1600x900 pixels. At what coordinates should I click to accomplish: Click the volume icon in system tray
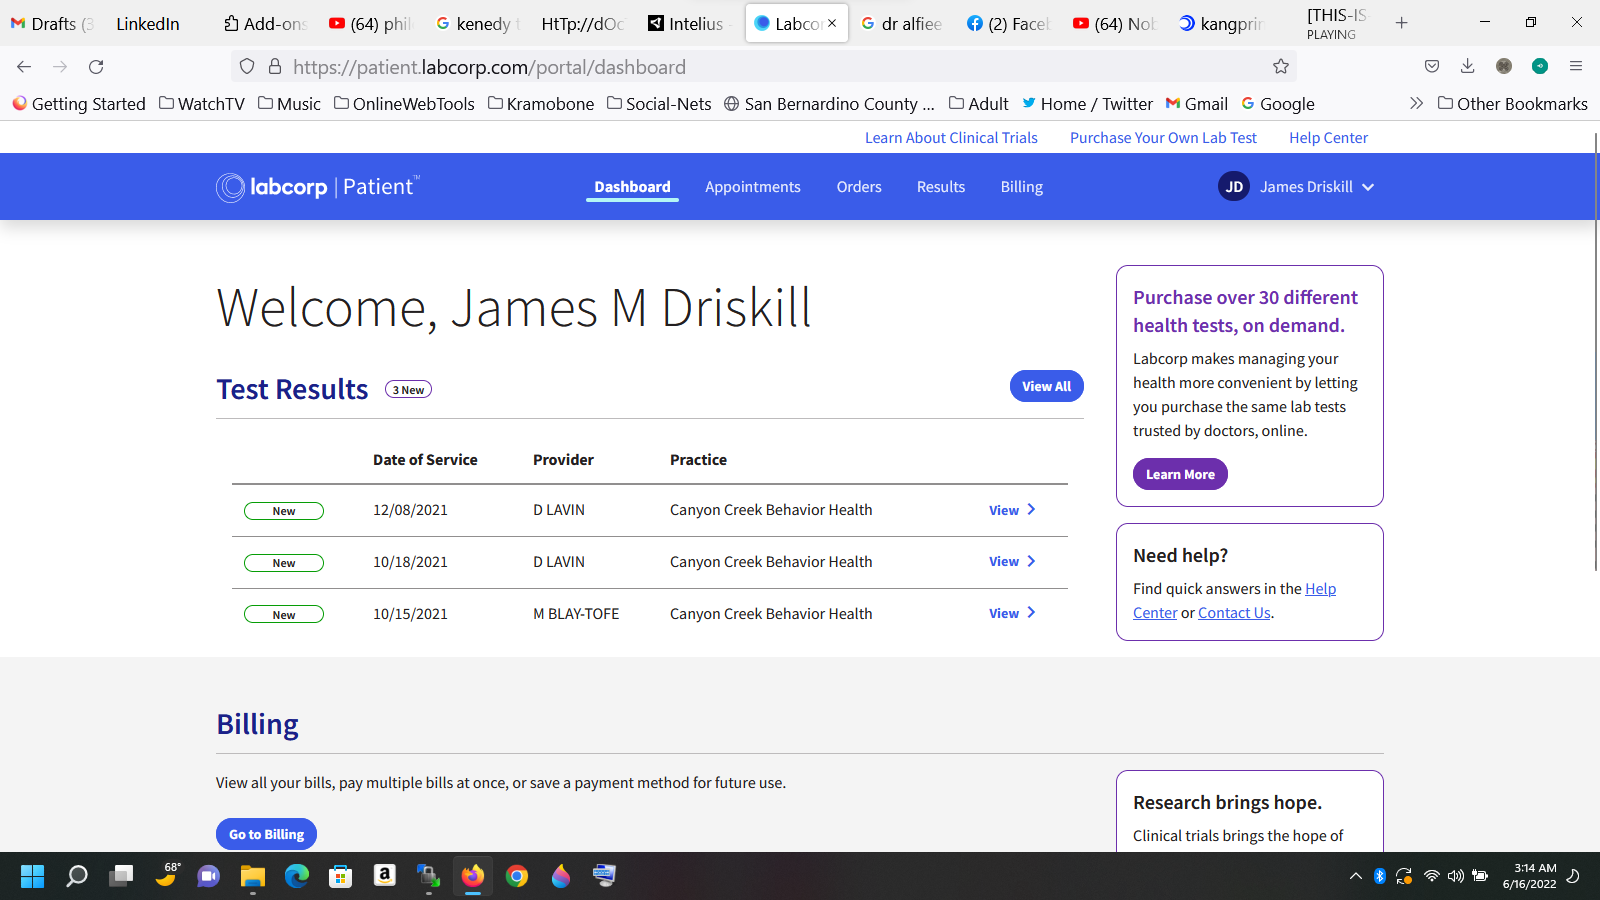(1456, 876)
